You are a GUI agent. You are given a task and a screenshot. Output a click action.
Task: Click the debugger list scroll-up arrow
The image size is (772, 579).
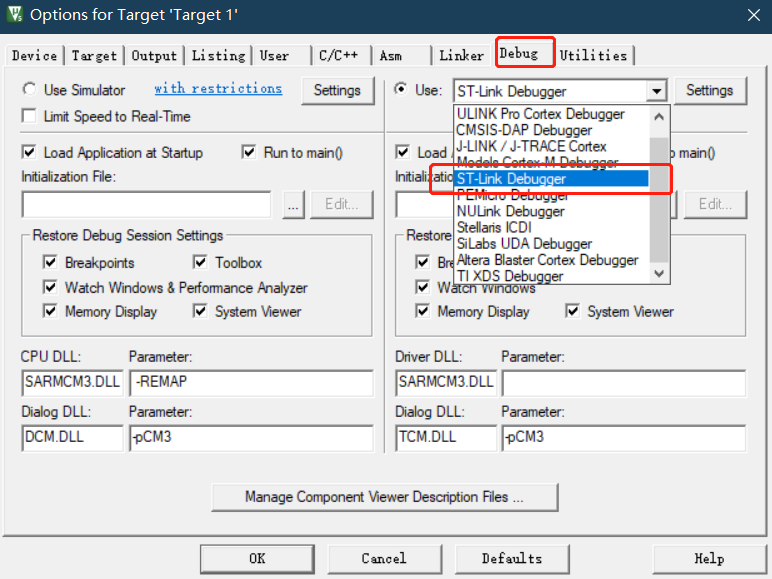point(659,117)
